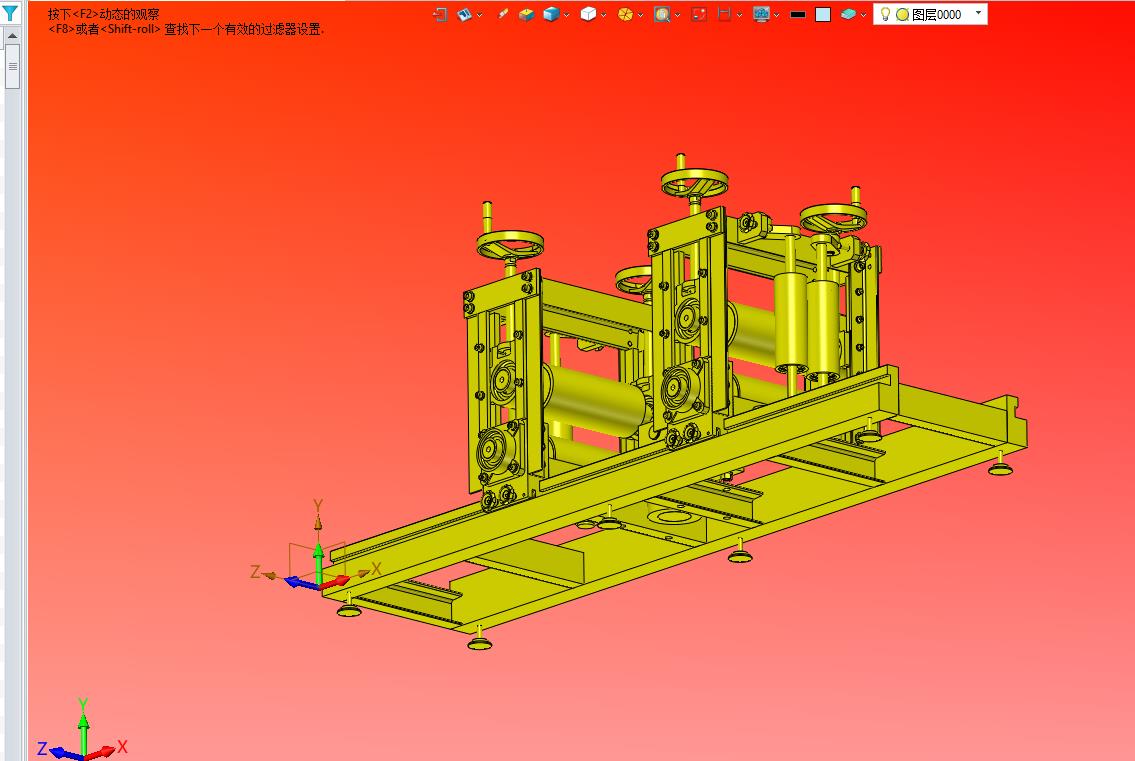Viewport: 1135px width, 761px height.
Task: Click the red H-shaped dimension icon
Action: (724, 14)
